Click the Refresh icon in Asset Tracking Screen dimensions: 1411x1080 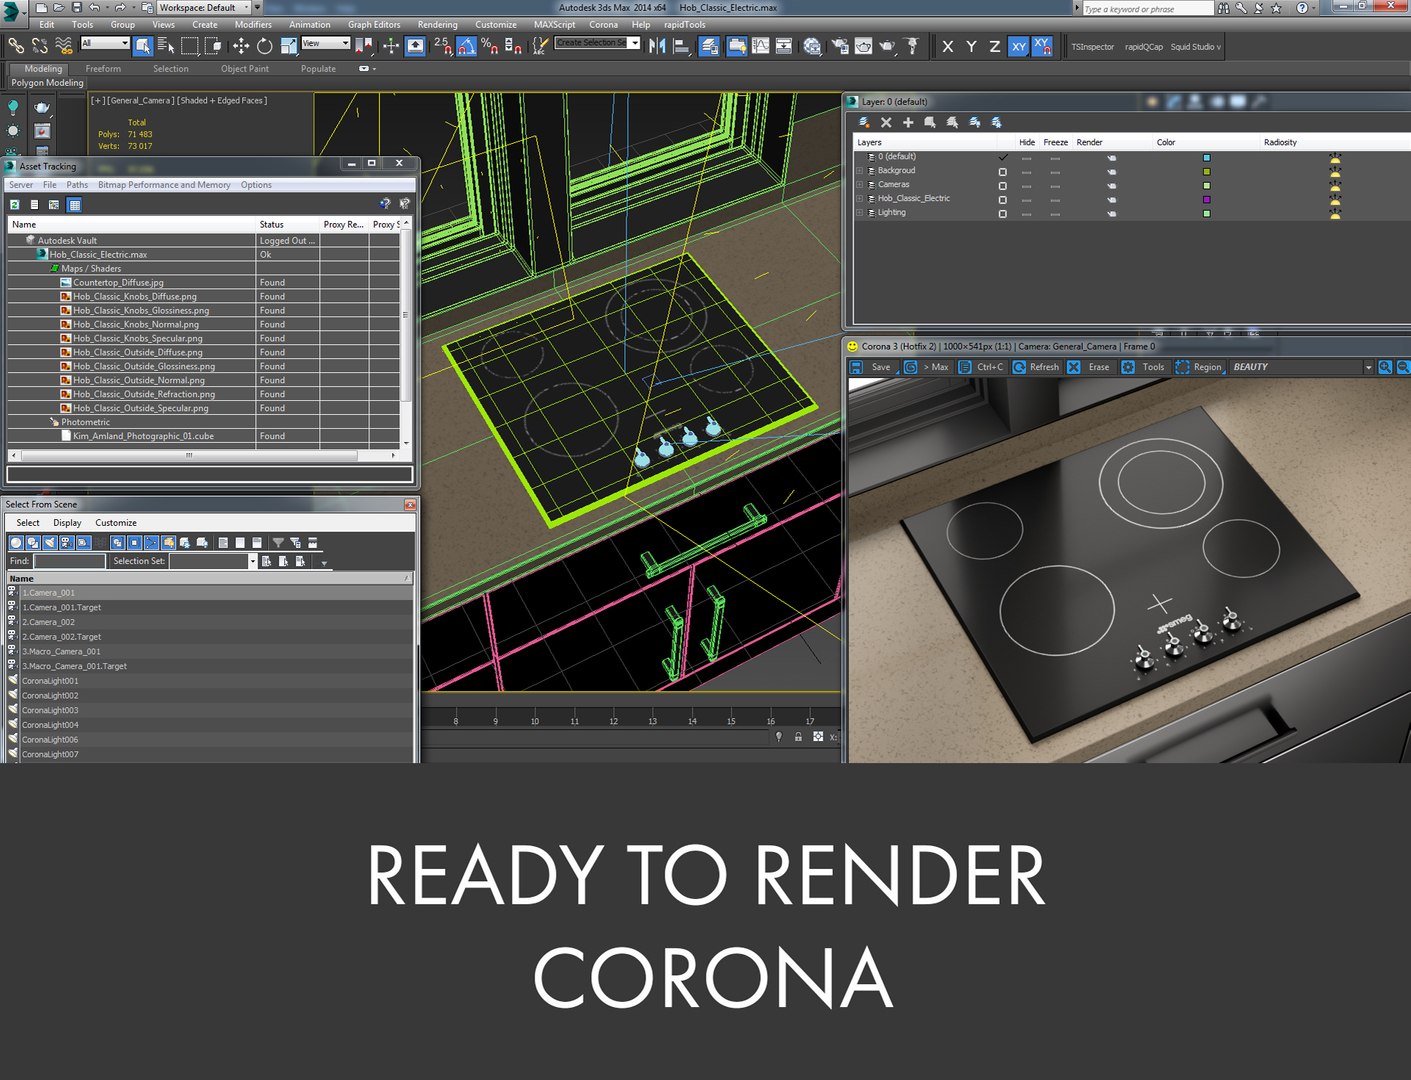[x=15, y=205]
